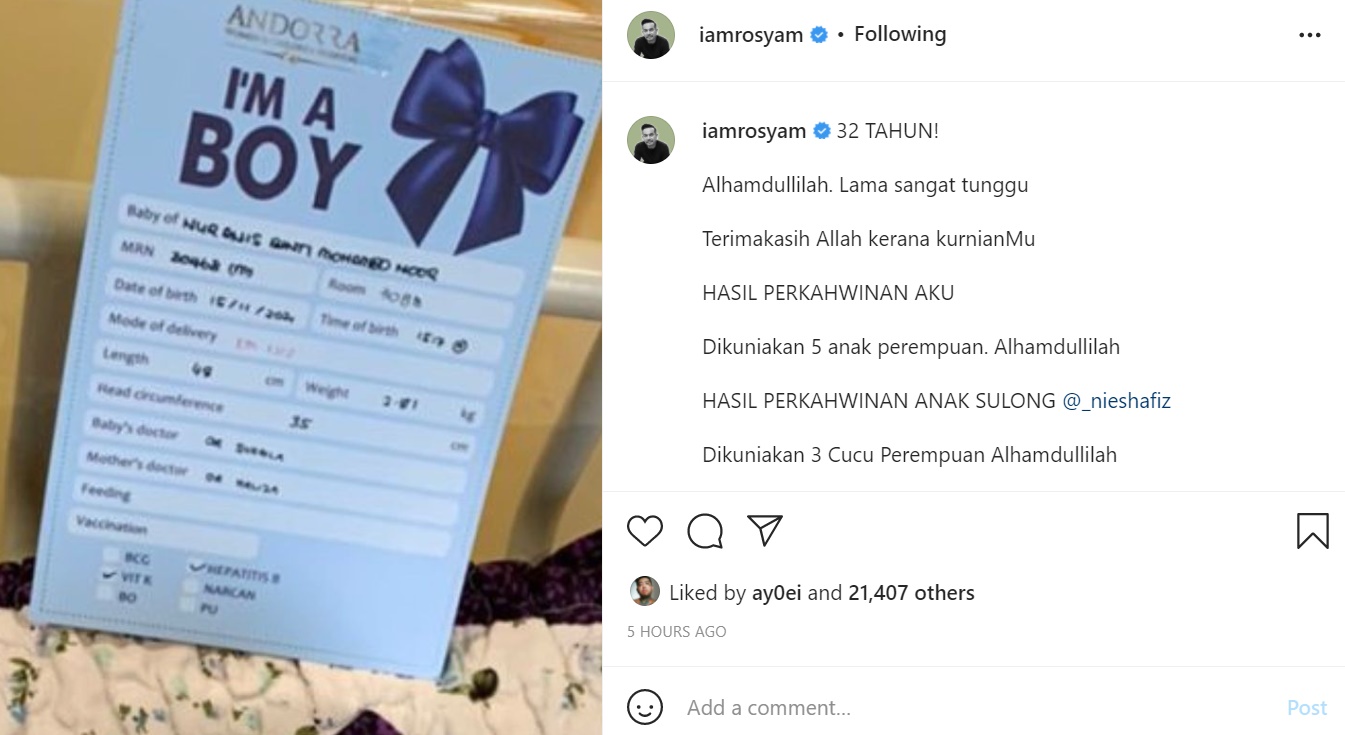Click the 5 HOURS AGO timestamp

[x=677, y=632]
